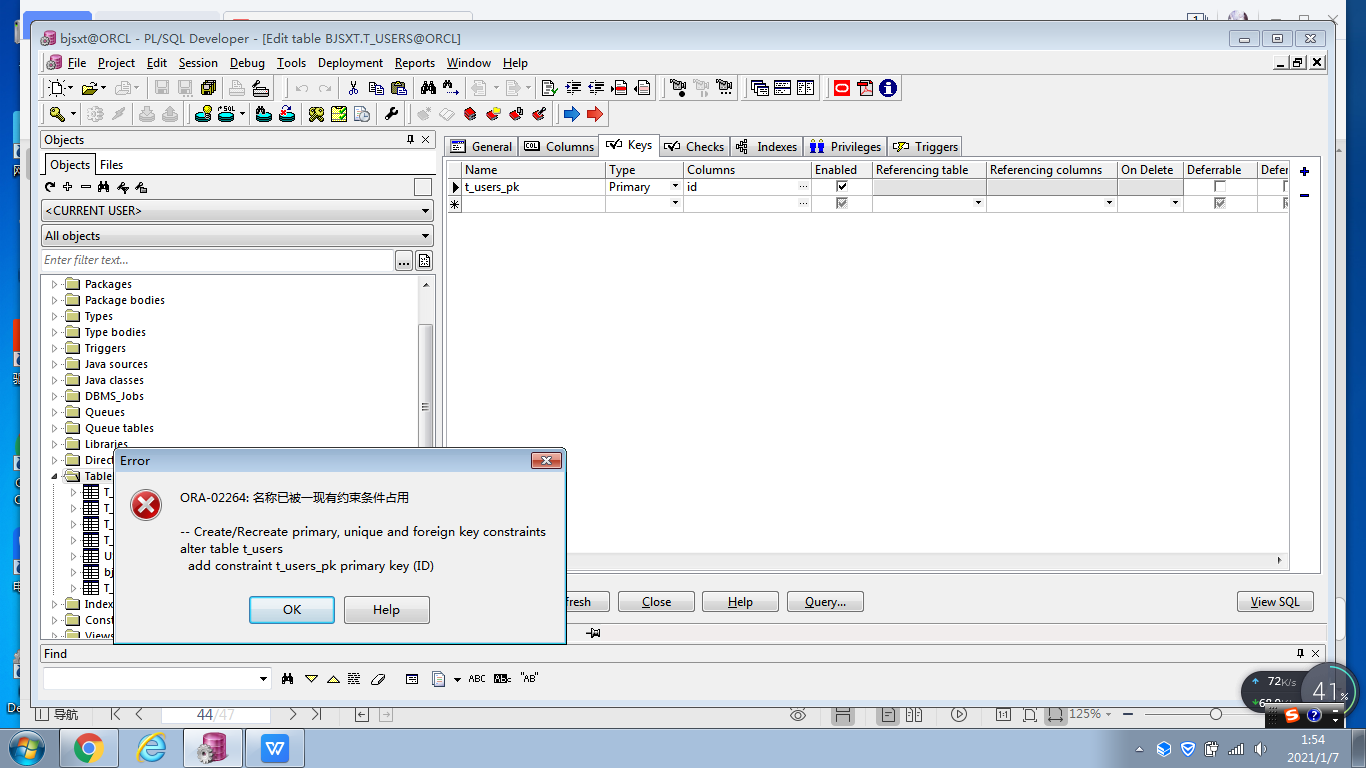Click the blue minus remove key icon
The width and height of the screenshot is (1366, 768).
(1304, 195)
